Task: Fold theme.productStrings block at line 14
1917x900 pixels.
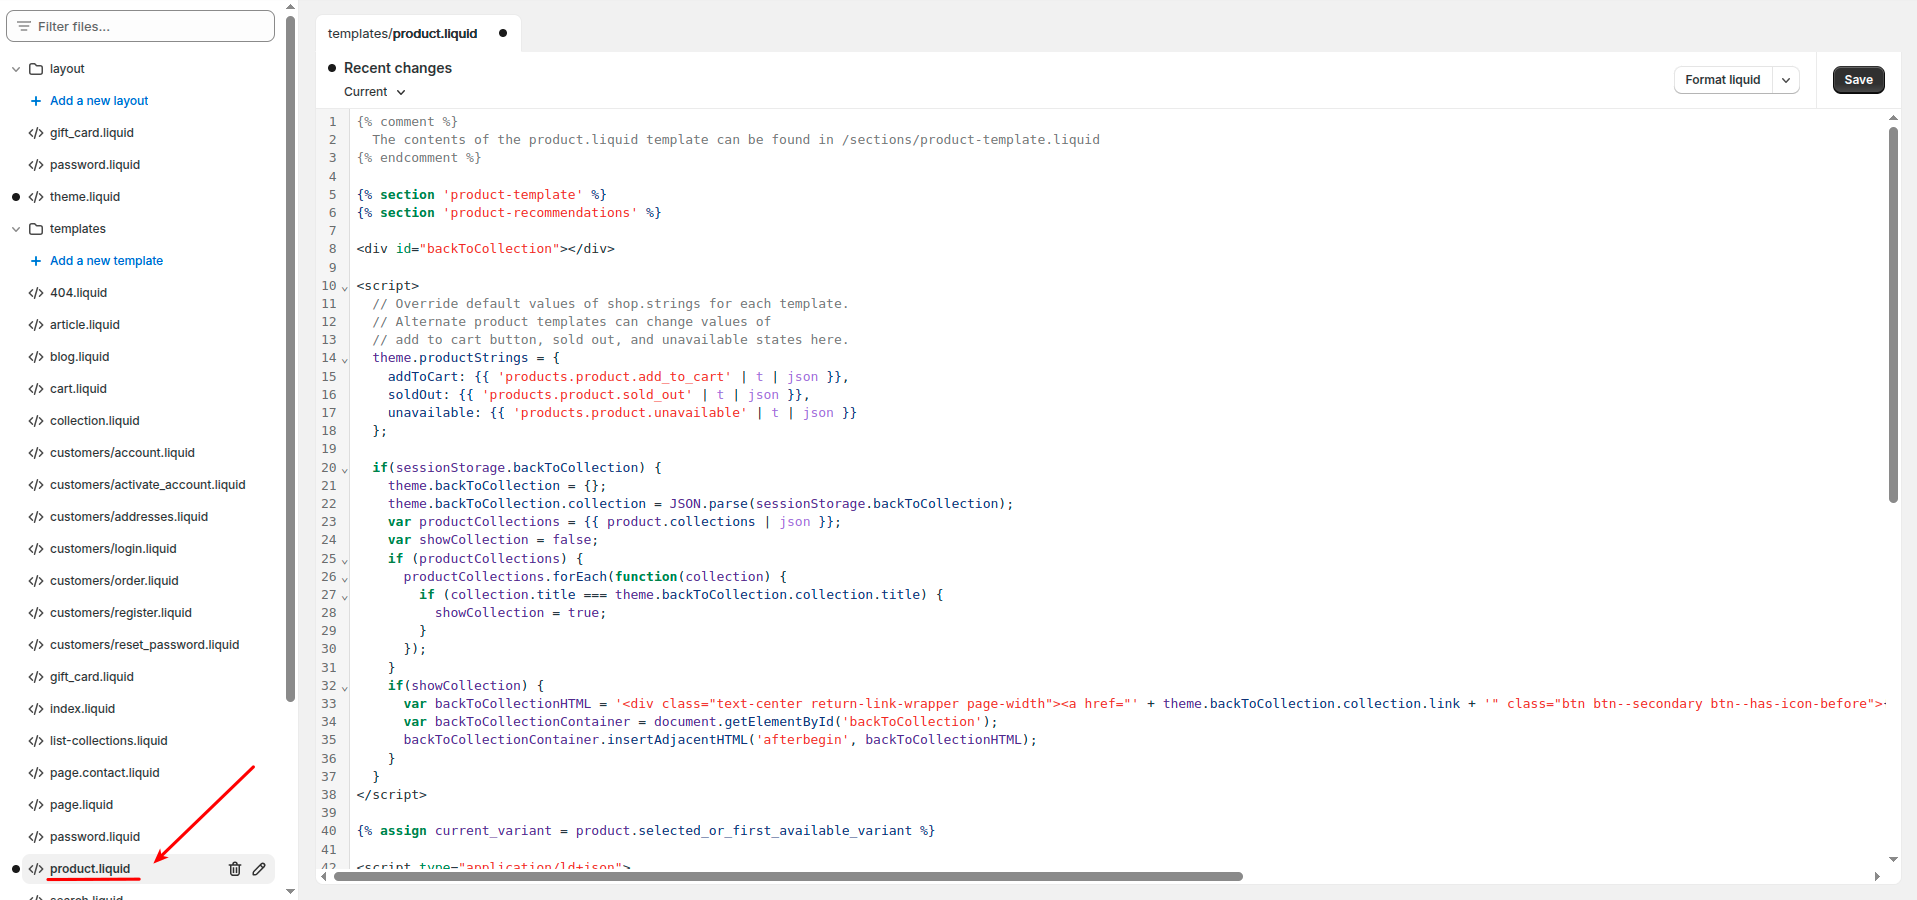Action: coord(345,360)
